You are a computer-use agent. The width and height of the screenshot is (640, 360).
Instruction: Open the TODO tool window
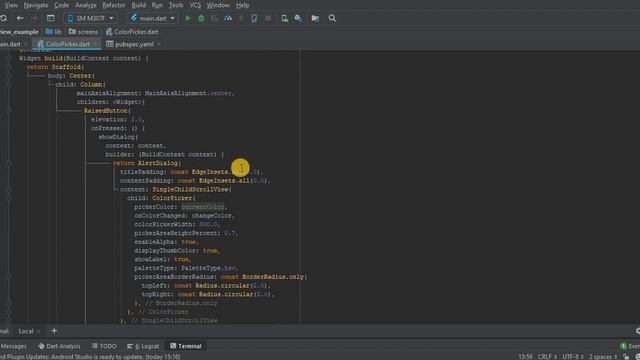pos(104,346)
